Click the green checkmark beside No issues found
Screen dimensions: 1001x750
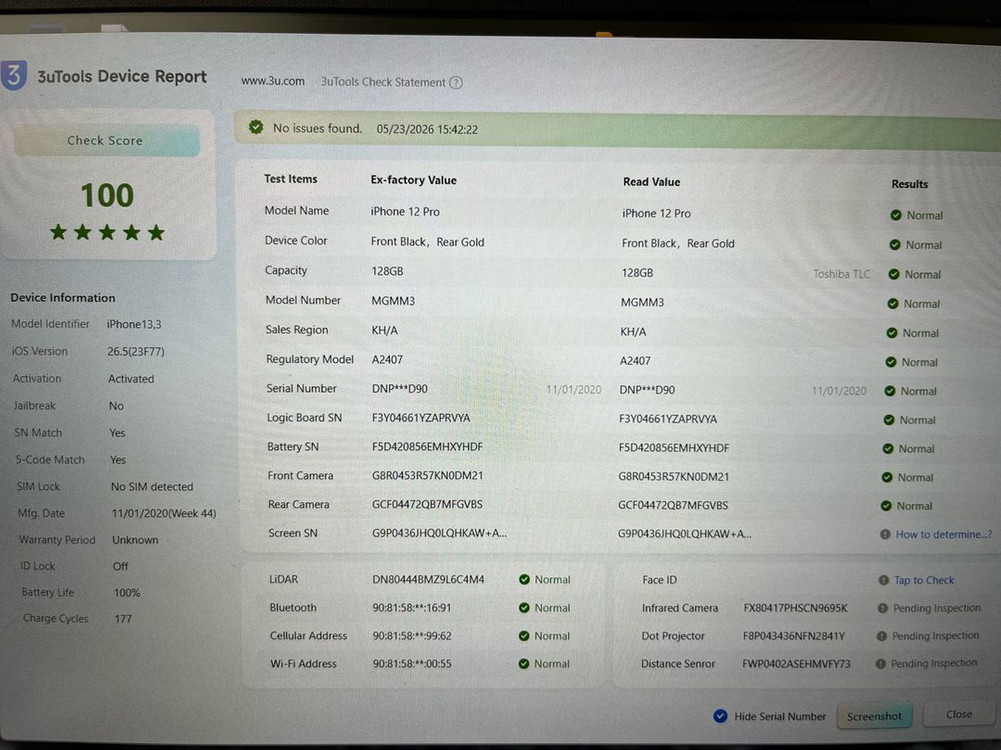pos(256,127)
